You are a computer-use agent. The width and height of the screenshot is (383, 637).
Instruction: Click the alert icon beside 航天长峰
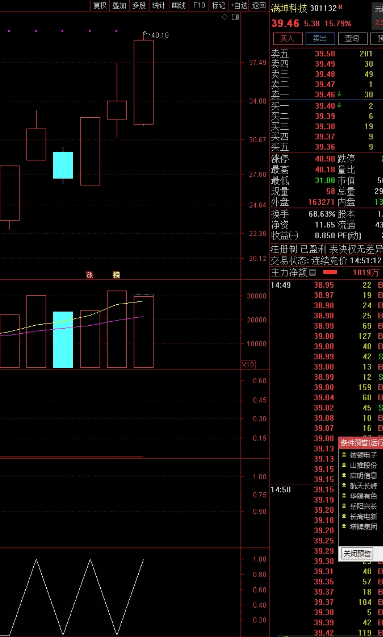344,485
